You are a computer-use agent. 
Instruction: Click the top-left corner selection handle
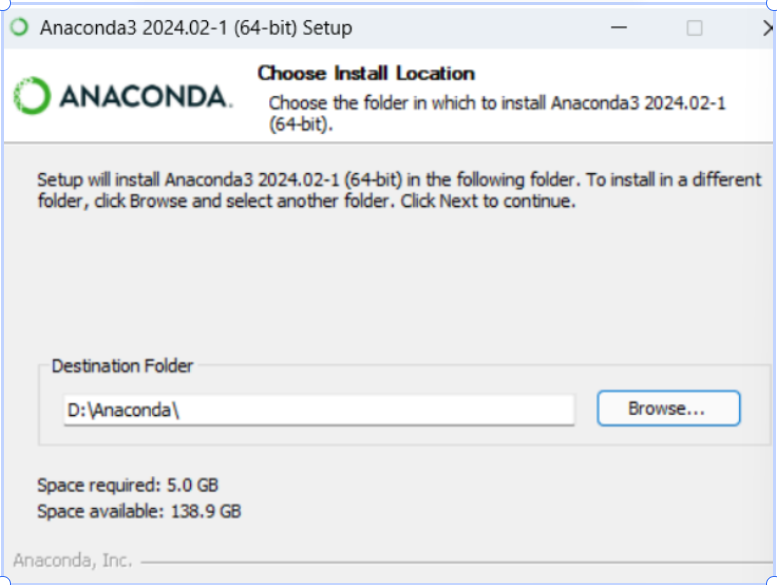click(x=4, y=4)
